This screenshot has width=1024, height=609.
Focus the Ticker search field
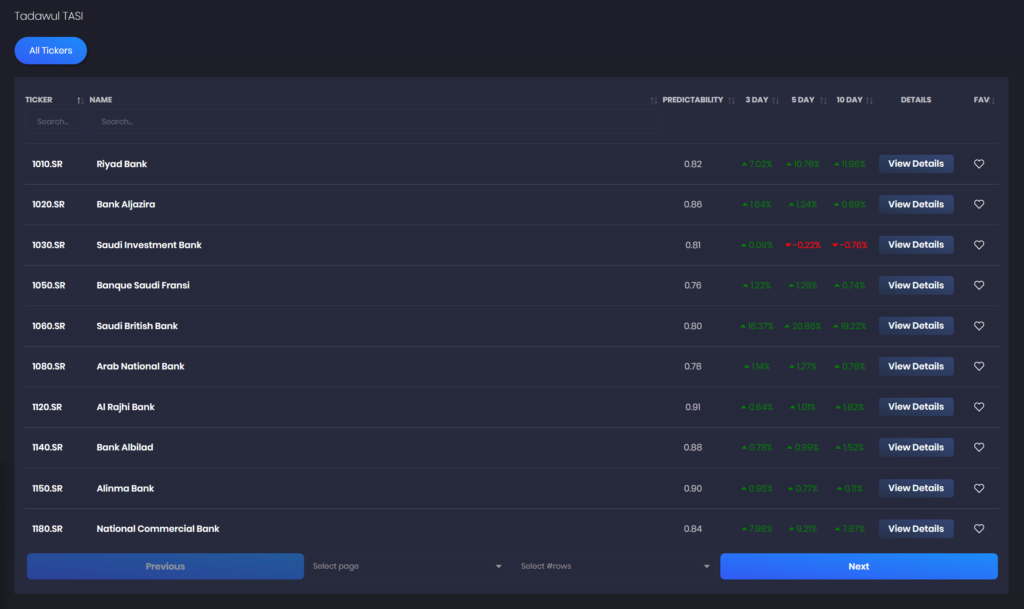55,121
